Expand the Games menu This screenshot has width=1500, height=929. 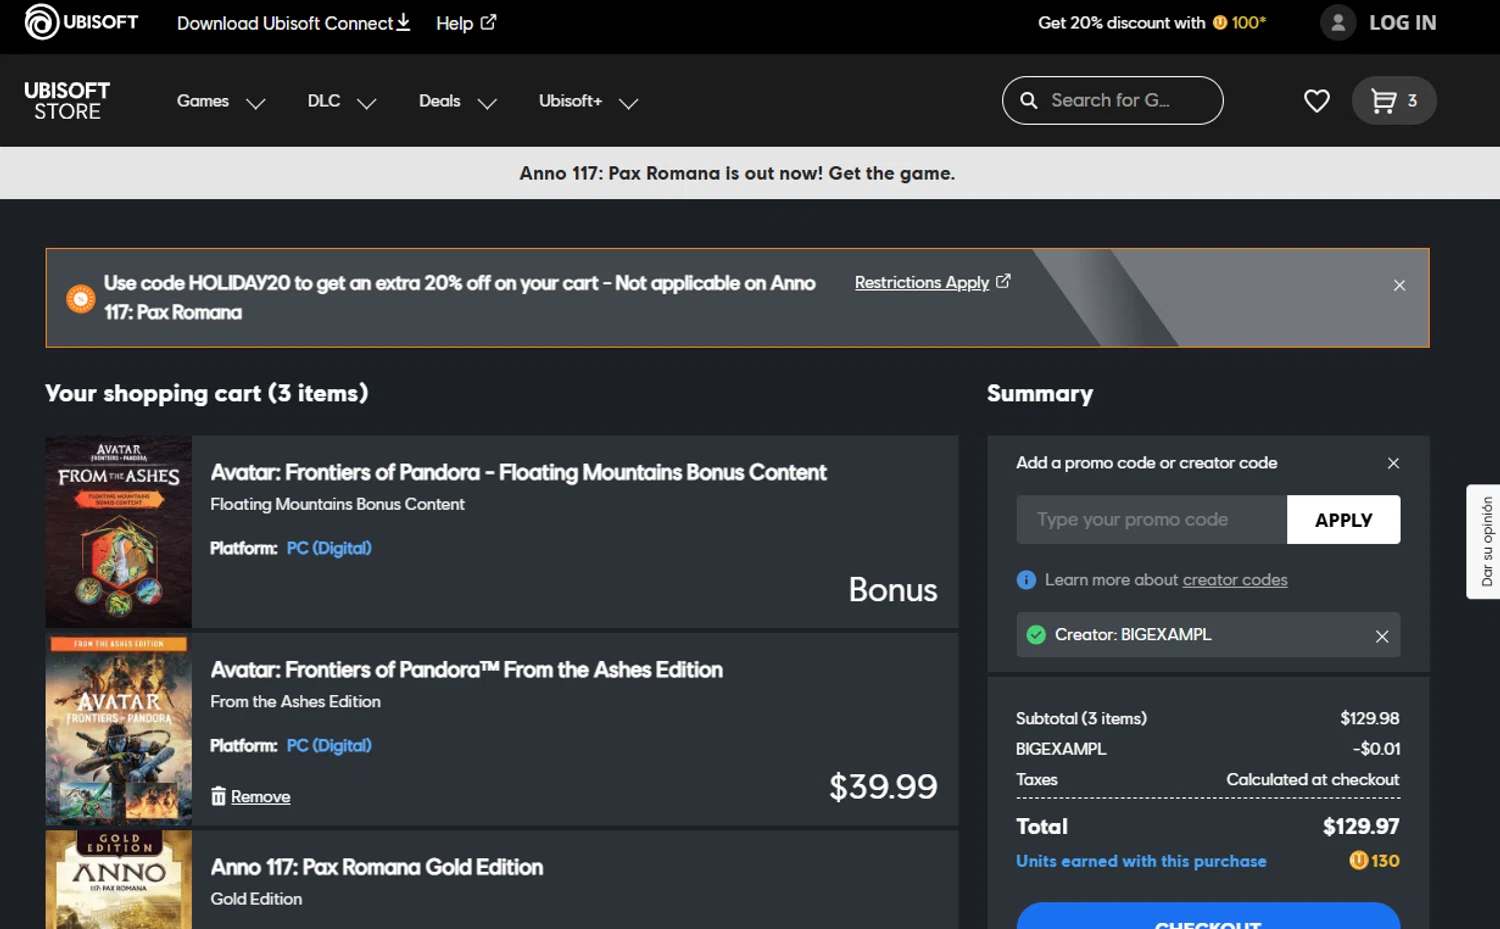(221, 101)
